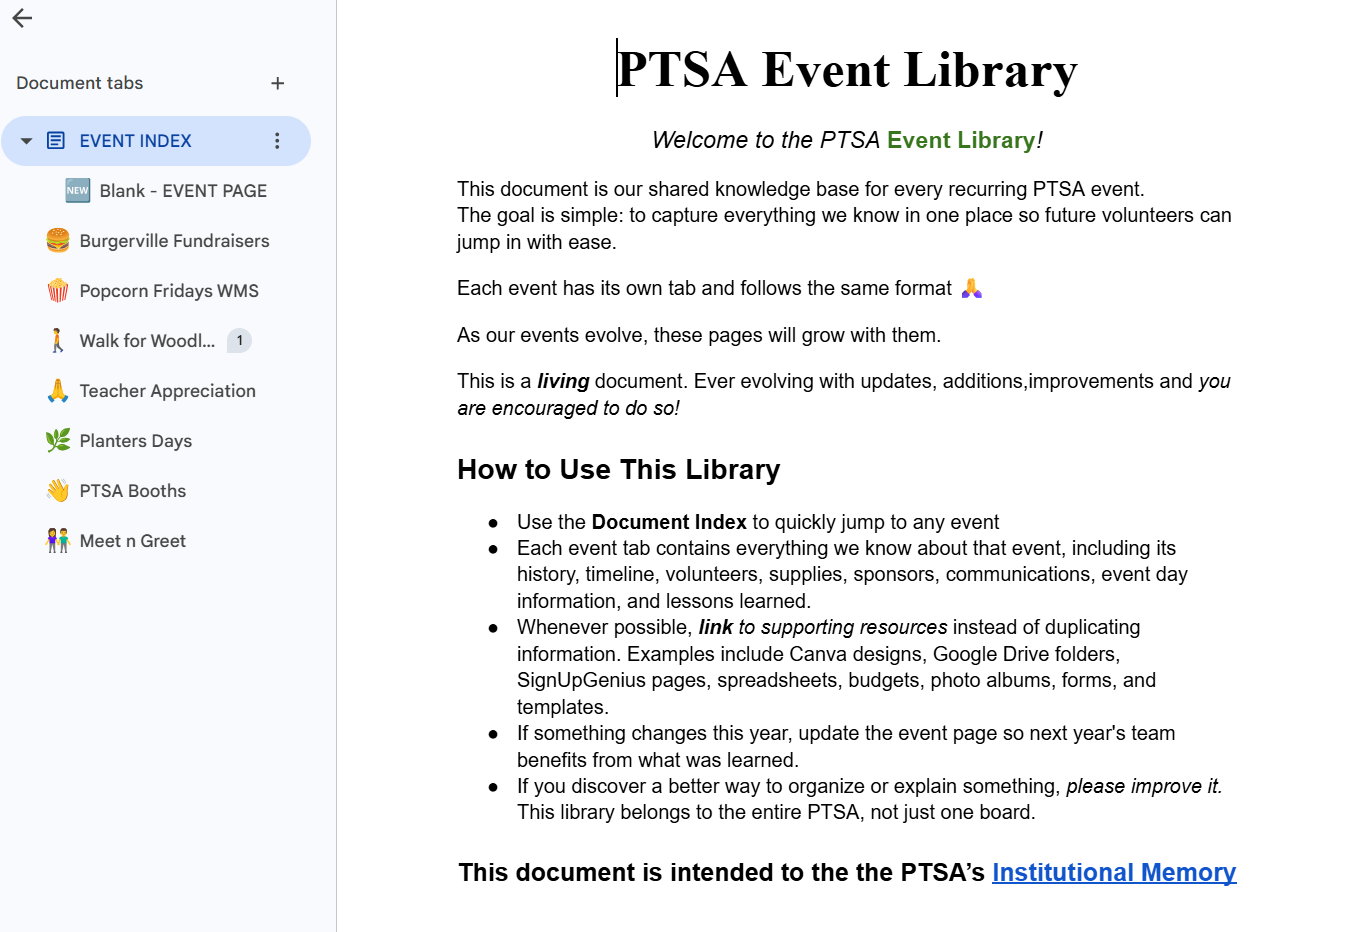Click the NEW emoji icon beside Blank page
Screen dimensions: 1352x932
pyautogui.click(x=77, y=190)
